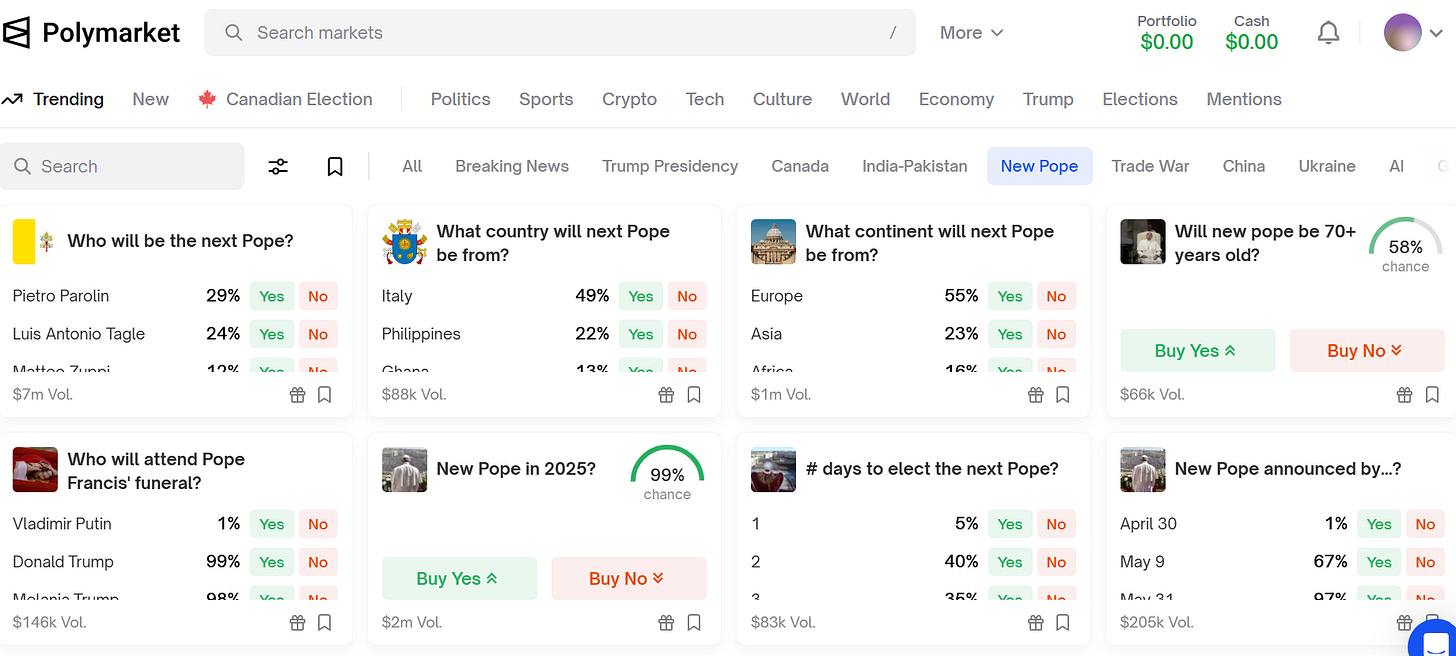This screenshot has height=656, width=1456.
Task: Open 'New Pope announced by...?' title
Action: tap(1288, 469)
